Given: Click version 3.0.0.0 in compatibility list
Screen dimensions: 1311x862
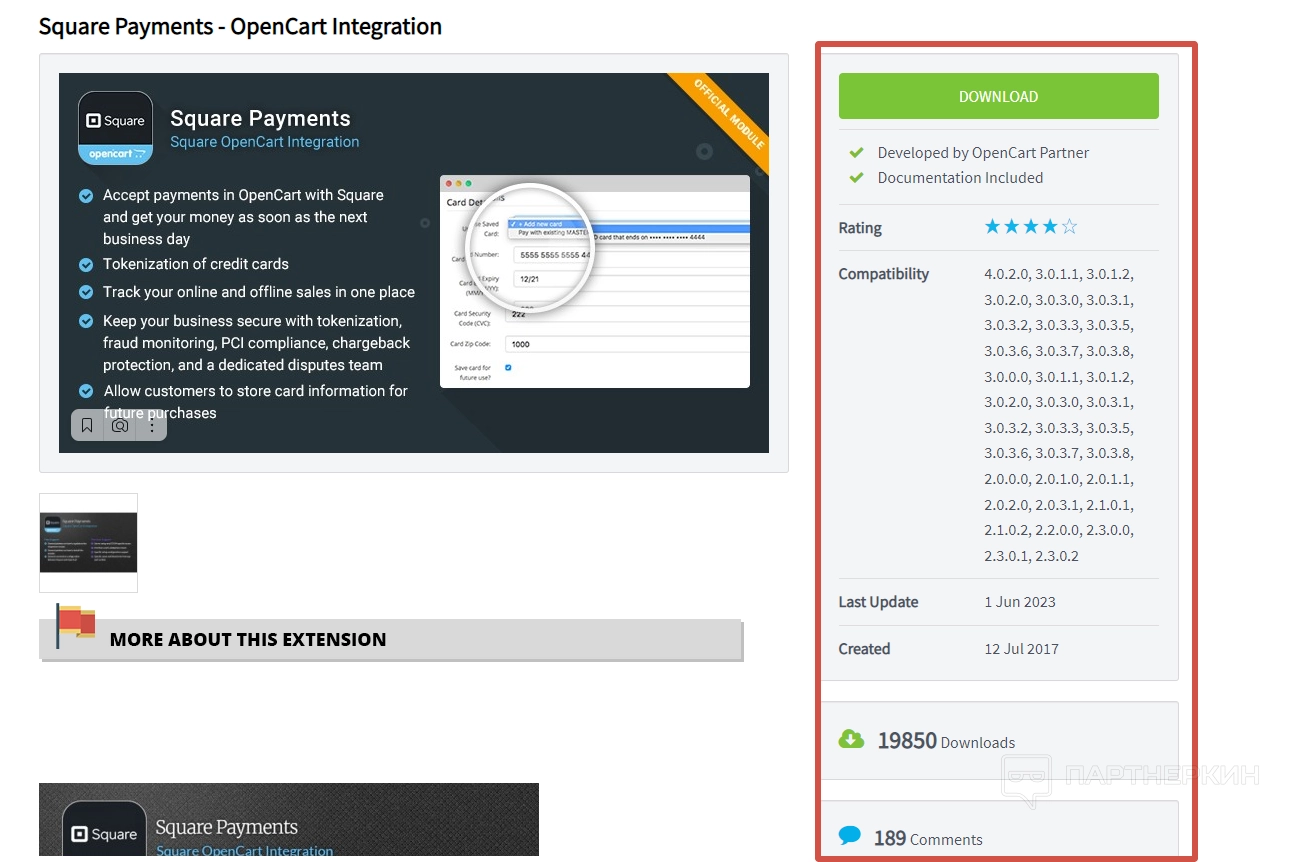Looking at the screenshot, I should [1007, 377].
